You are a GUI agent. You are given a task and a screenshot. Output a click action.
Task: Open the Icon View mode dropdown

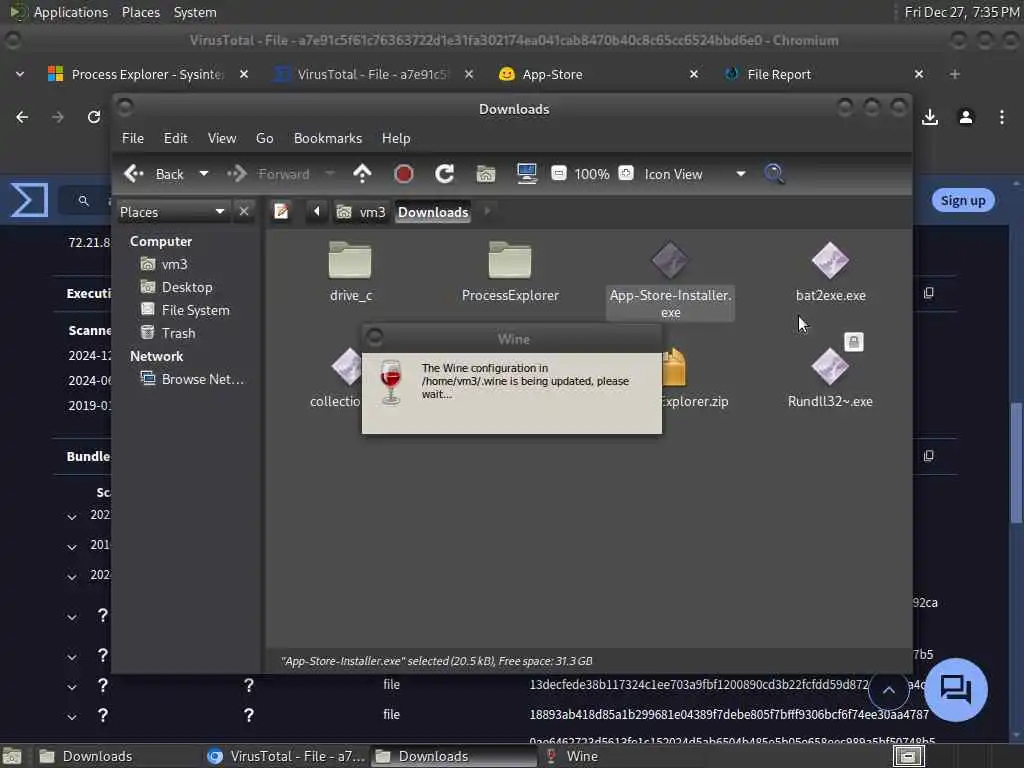point(696,174)
